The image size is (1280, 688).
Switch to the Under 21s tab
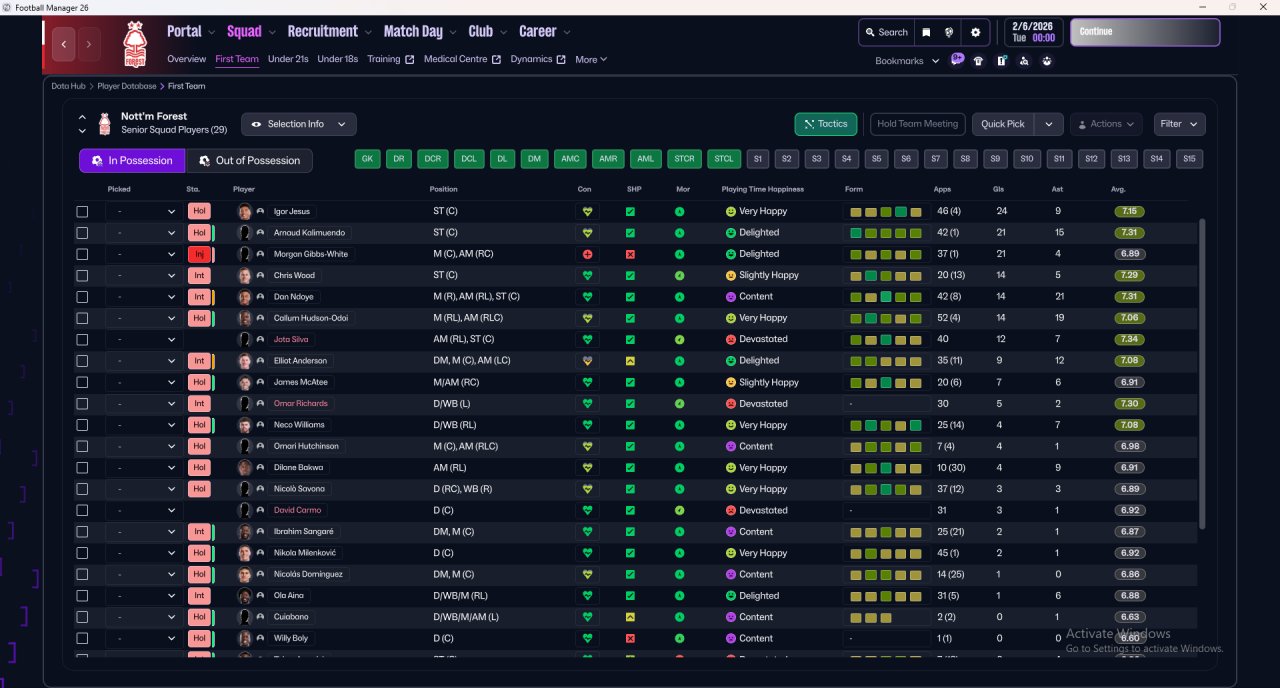click(x=288, y=59)
